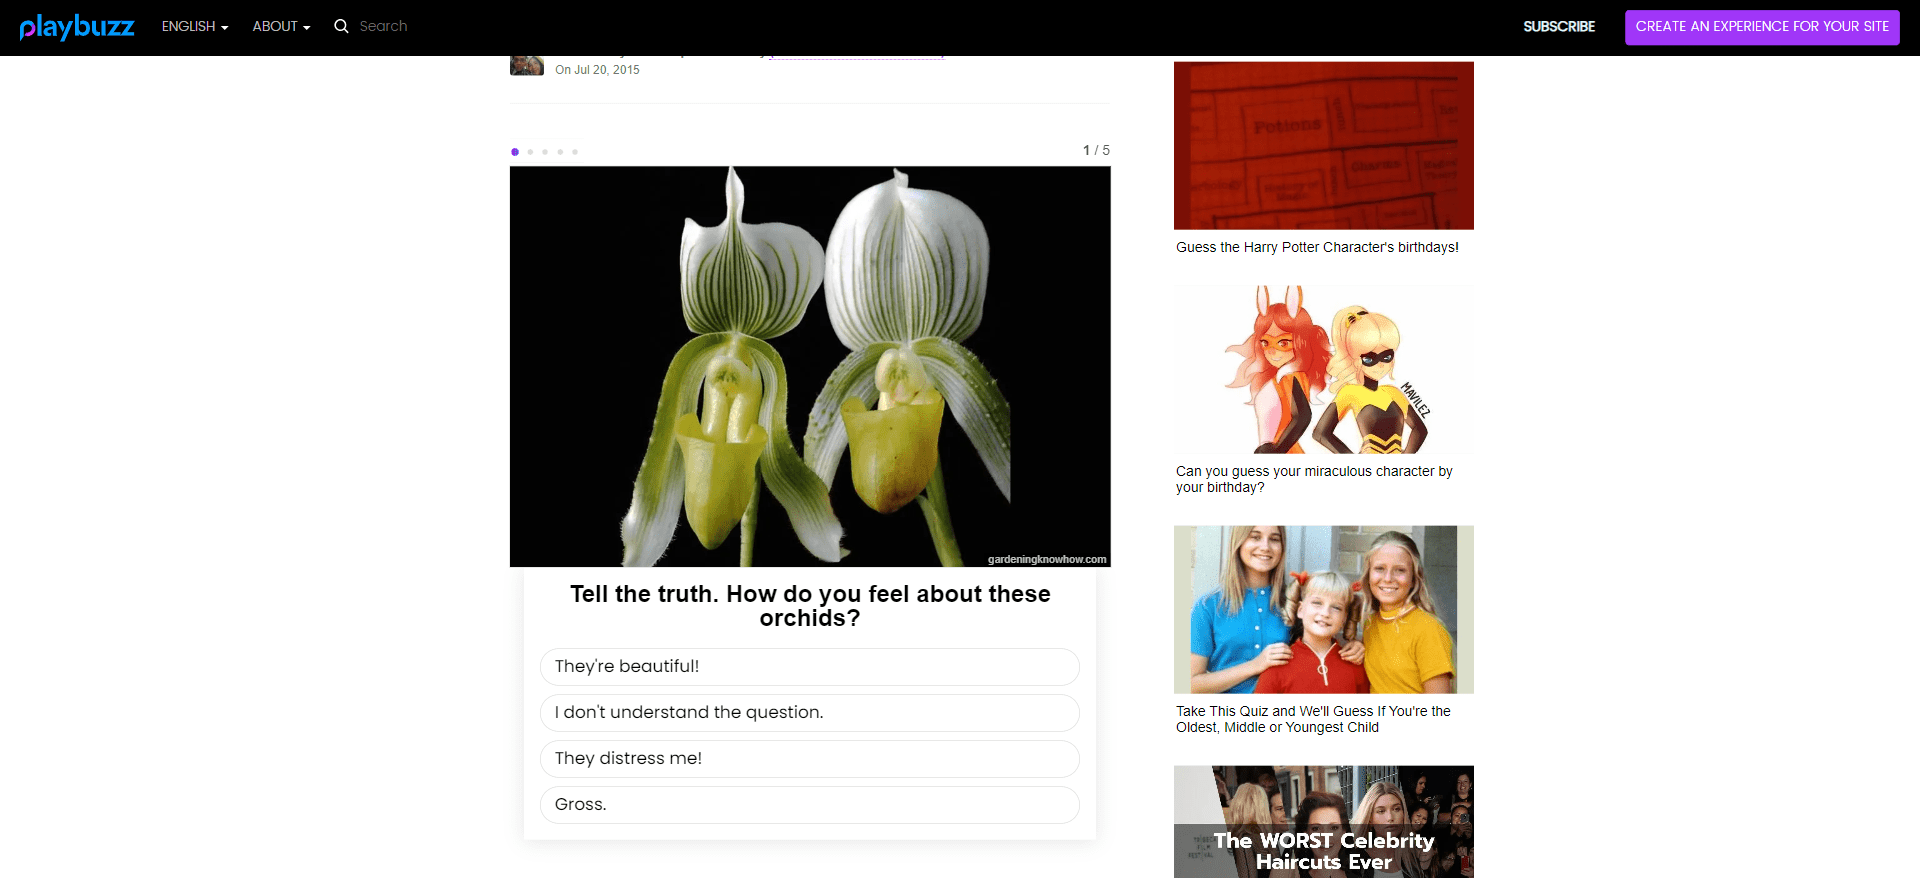This screenshot has width=1920, height=878.
Task: Open the ENGLISH language dropdown
Action: [195, 27]
